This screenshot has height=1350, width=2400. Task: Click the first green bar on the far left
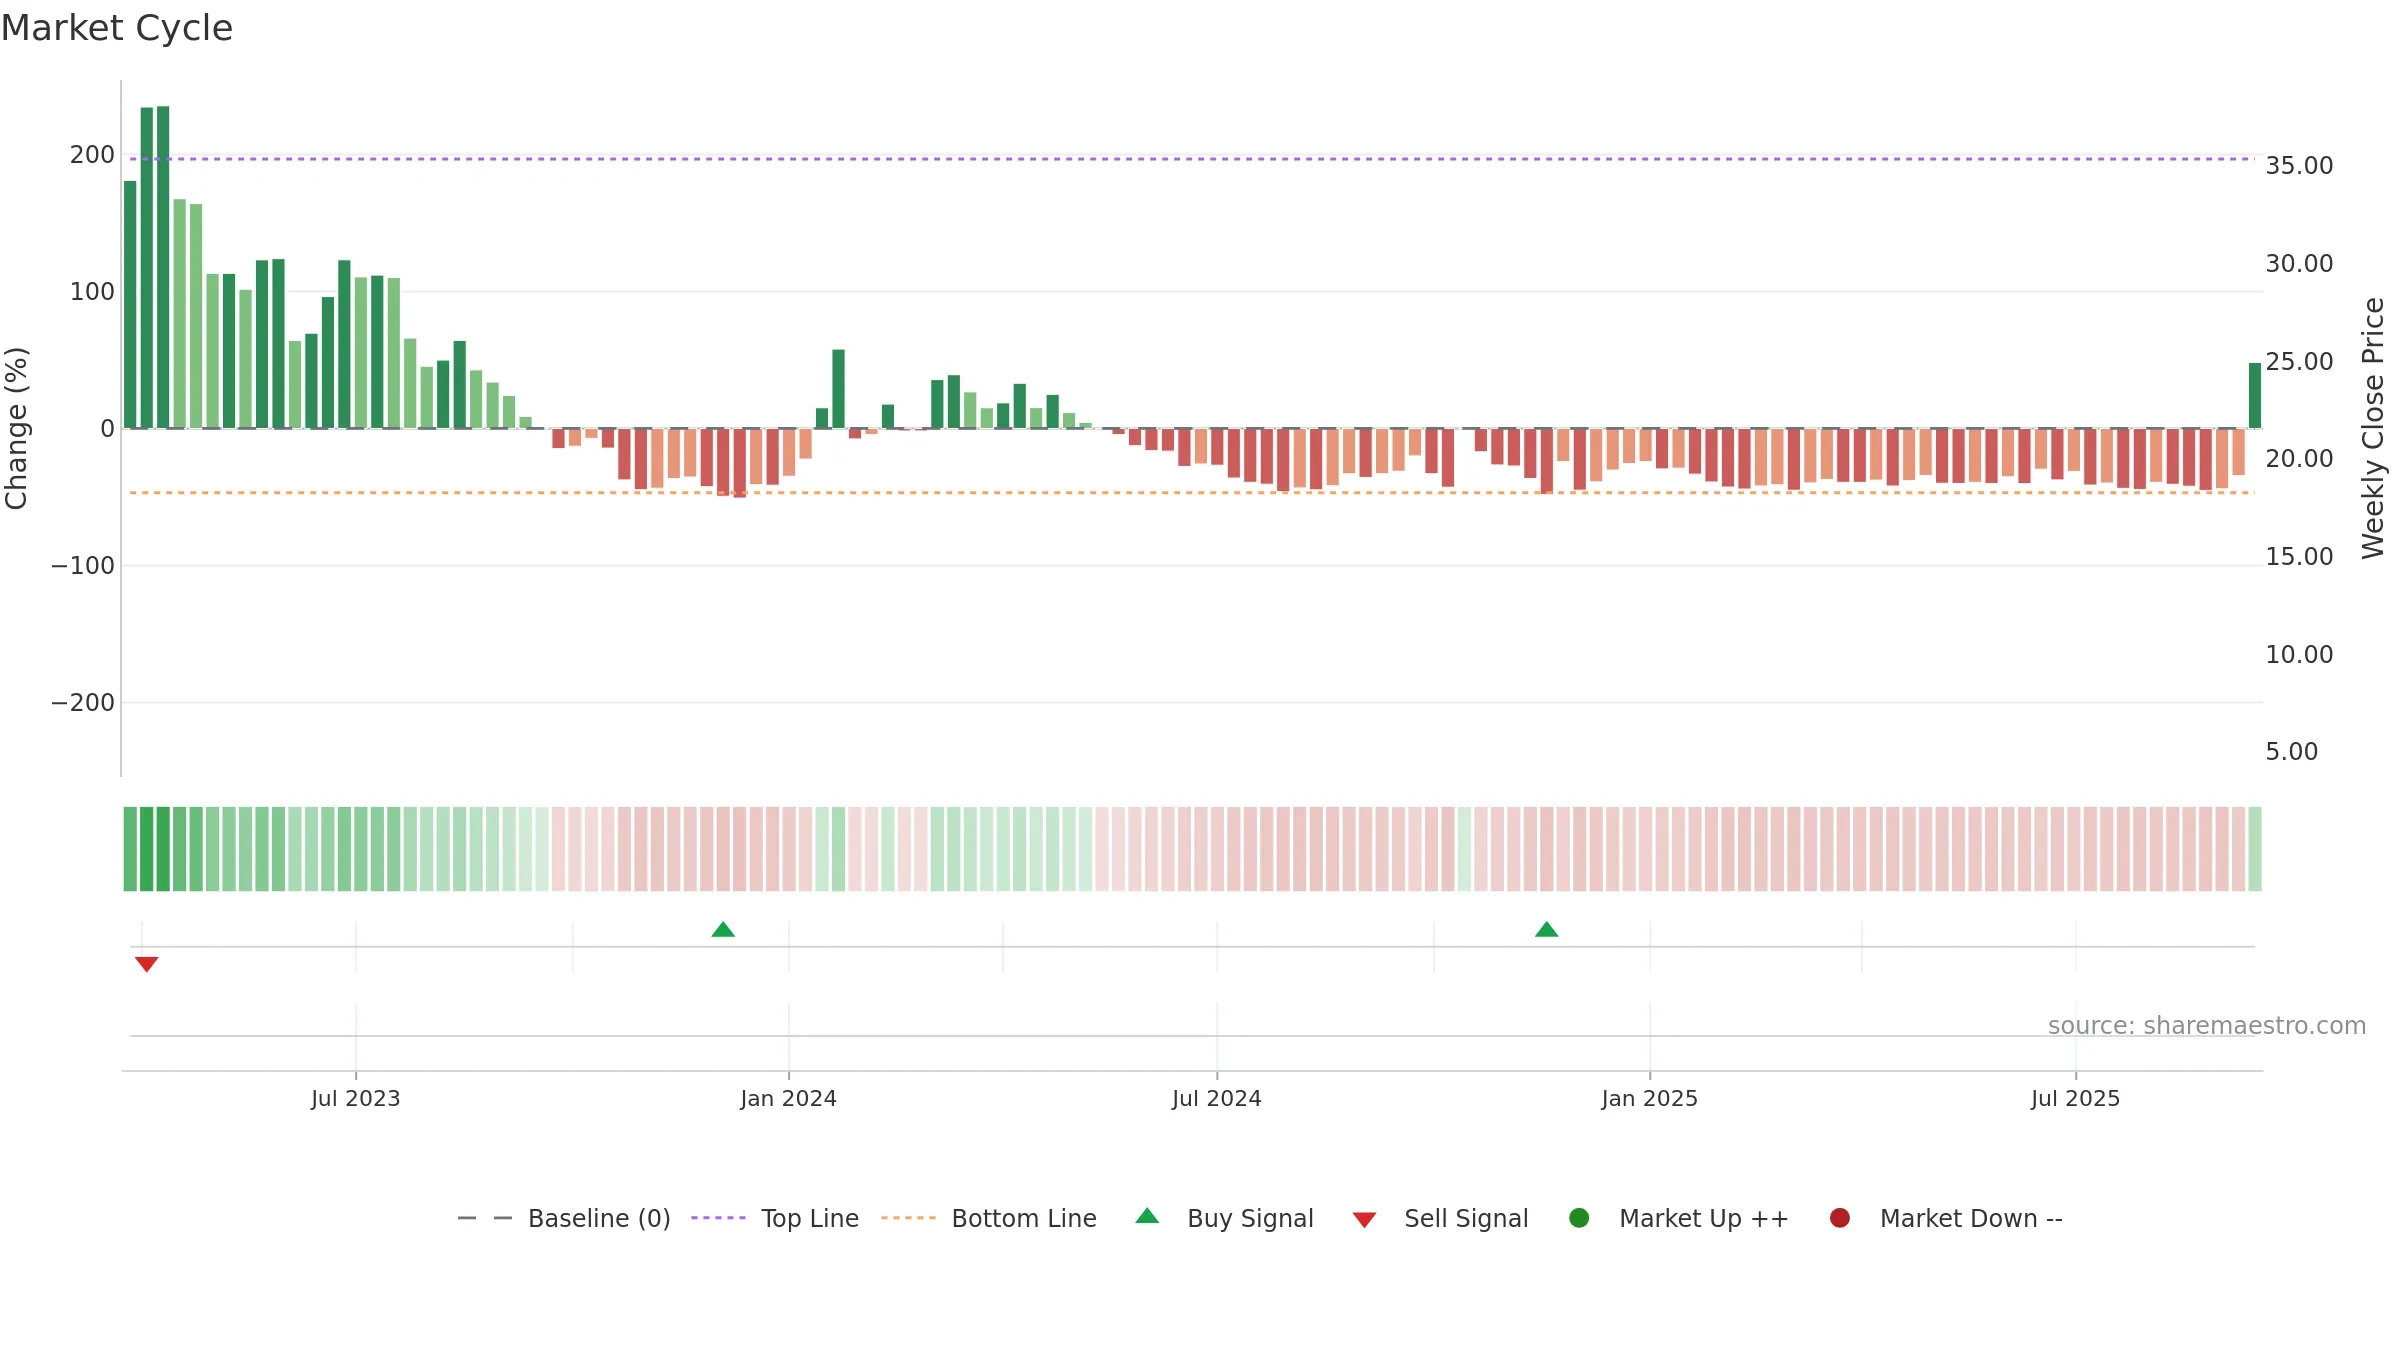pos(130,305)
